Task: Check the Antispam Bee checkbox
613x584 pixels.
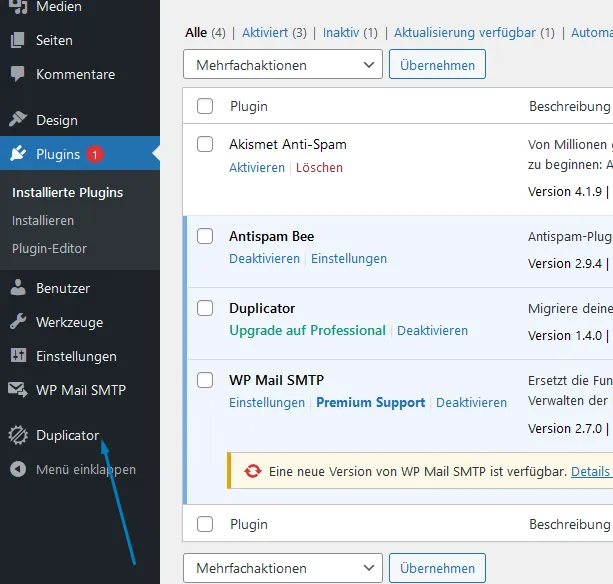Action: click(205, 236)
